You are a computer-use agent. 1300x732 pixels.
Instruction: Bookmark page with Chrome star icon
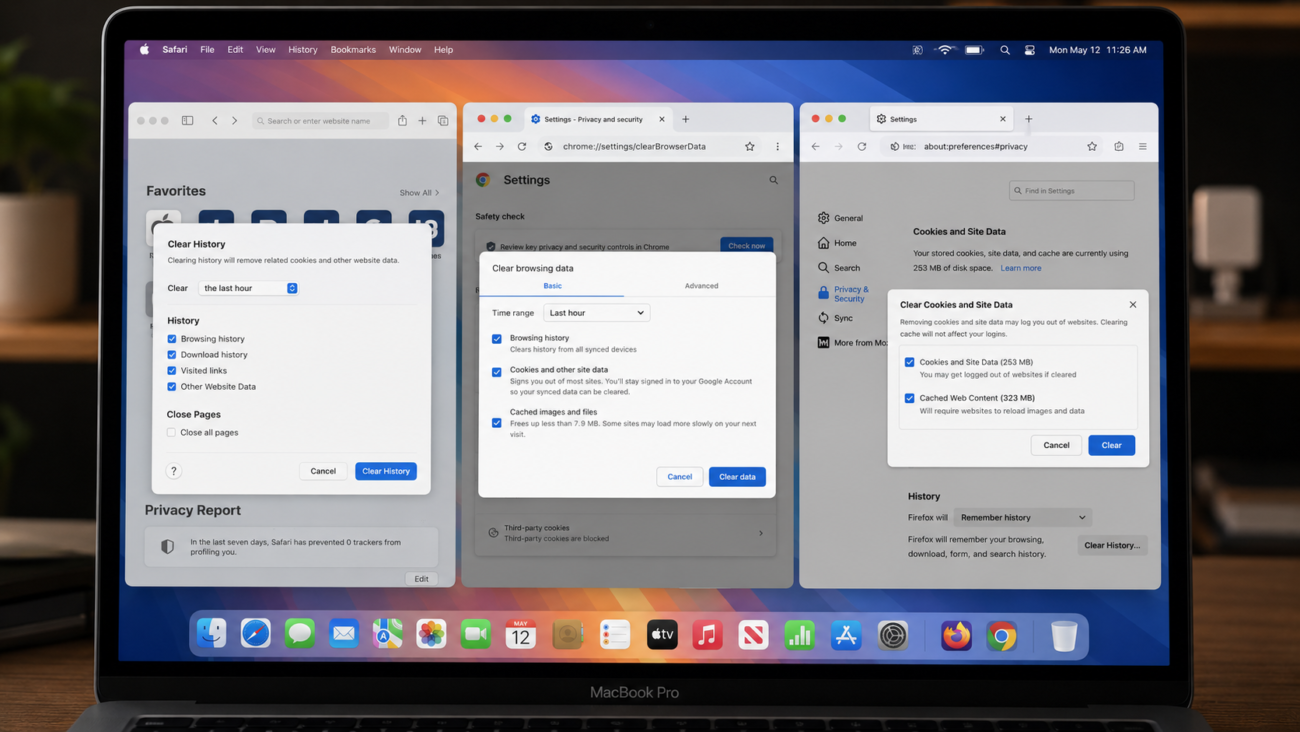pos(750,146)
